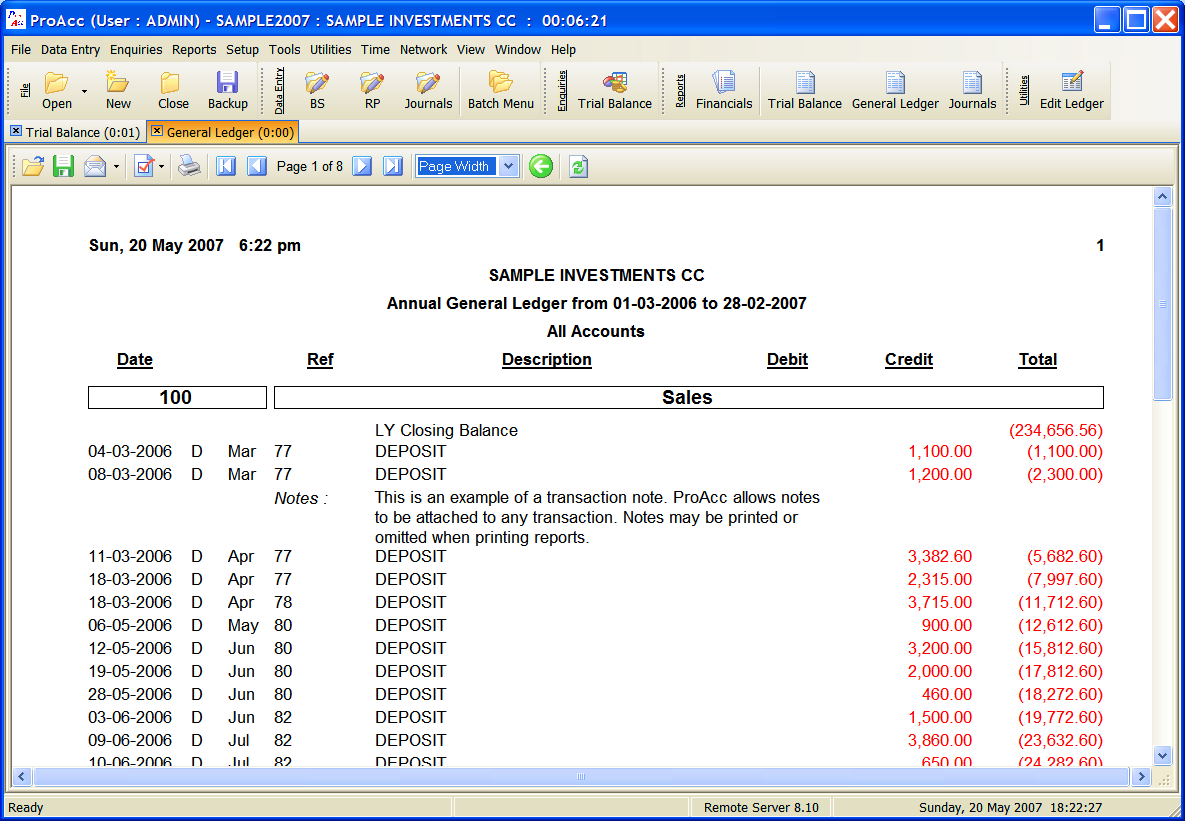Jump to last report page
This screenshot has height=821, width=1185.
point(393,166)
